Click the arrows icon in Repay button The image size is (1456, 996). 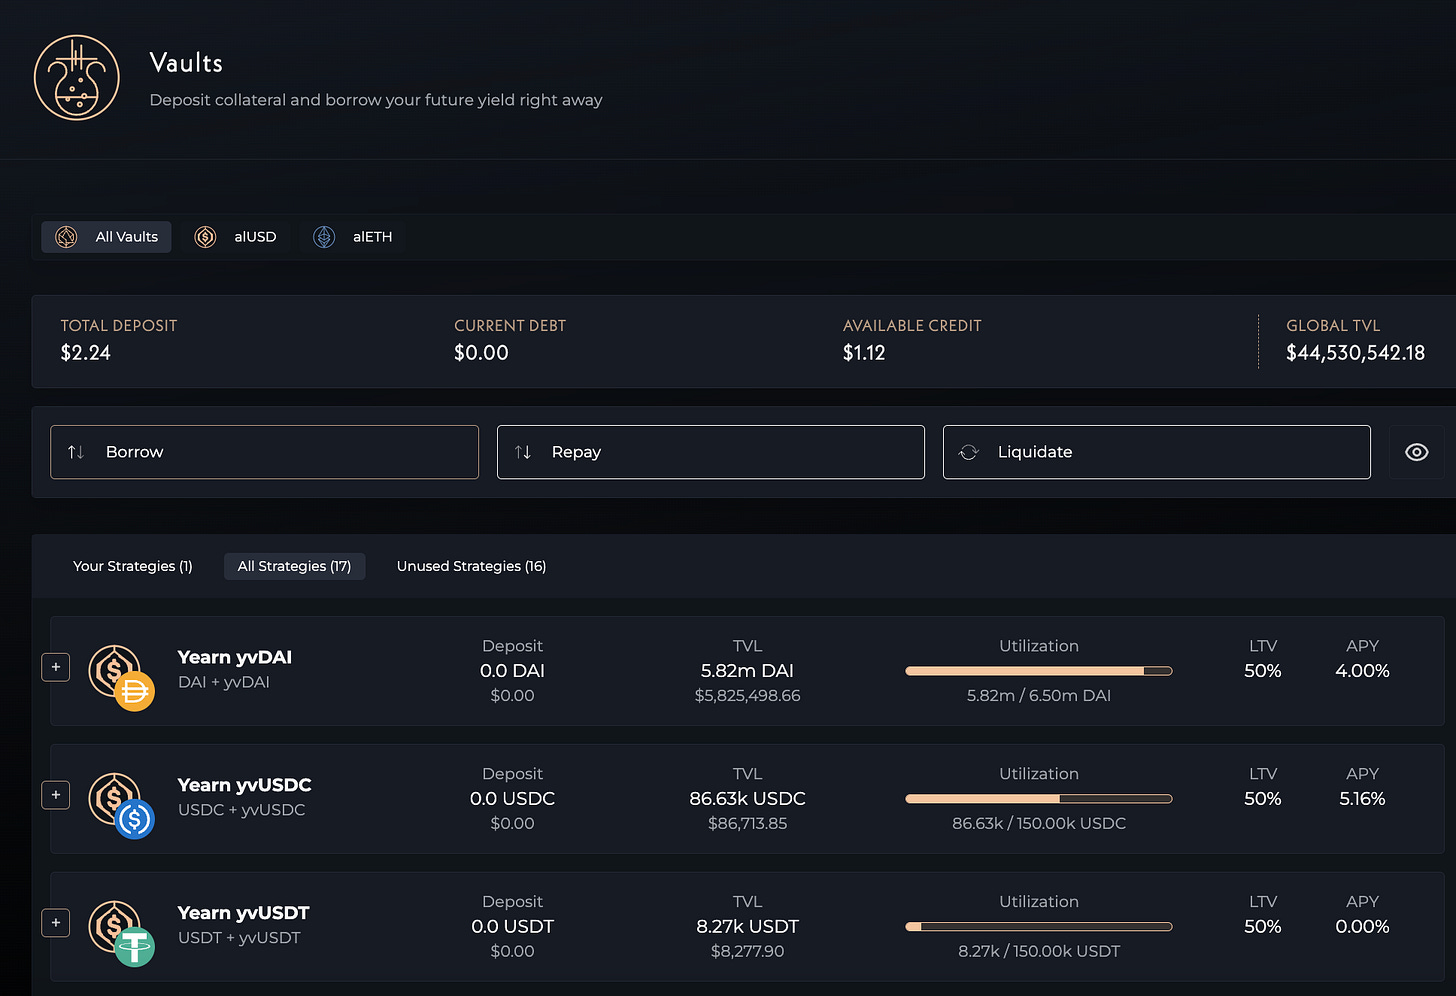pyautogui.click(x=523, y=452)
